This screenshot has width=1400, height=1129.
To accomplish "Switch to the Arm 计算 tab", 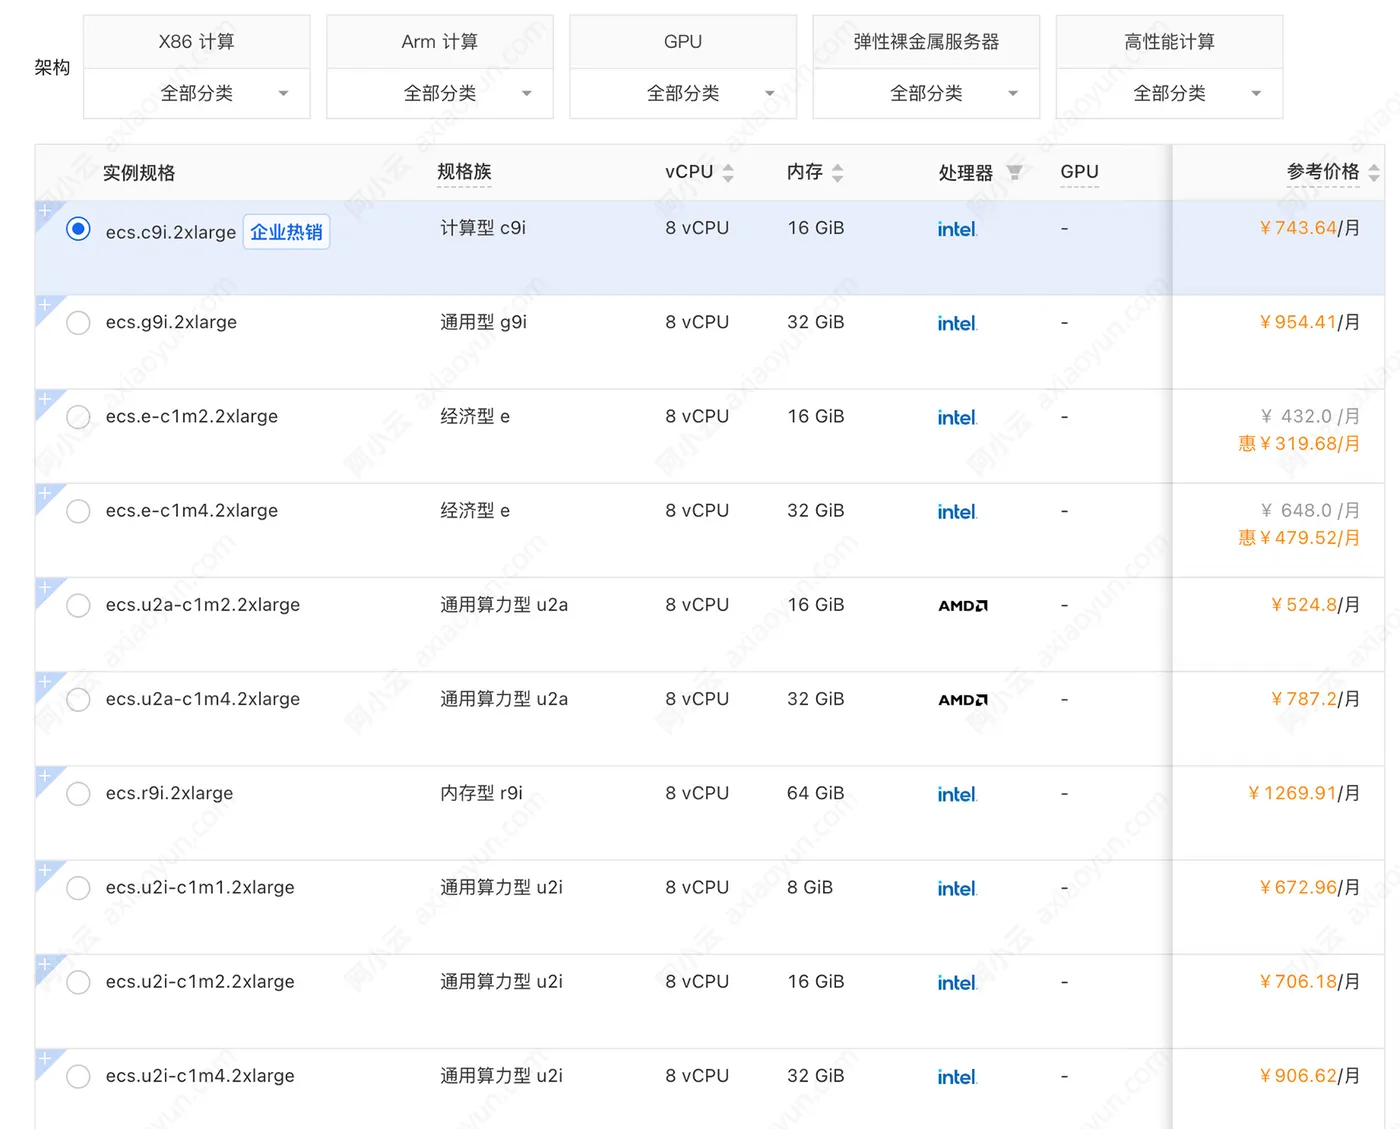I will point(440,42).
